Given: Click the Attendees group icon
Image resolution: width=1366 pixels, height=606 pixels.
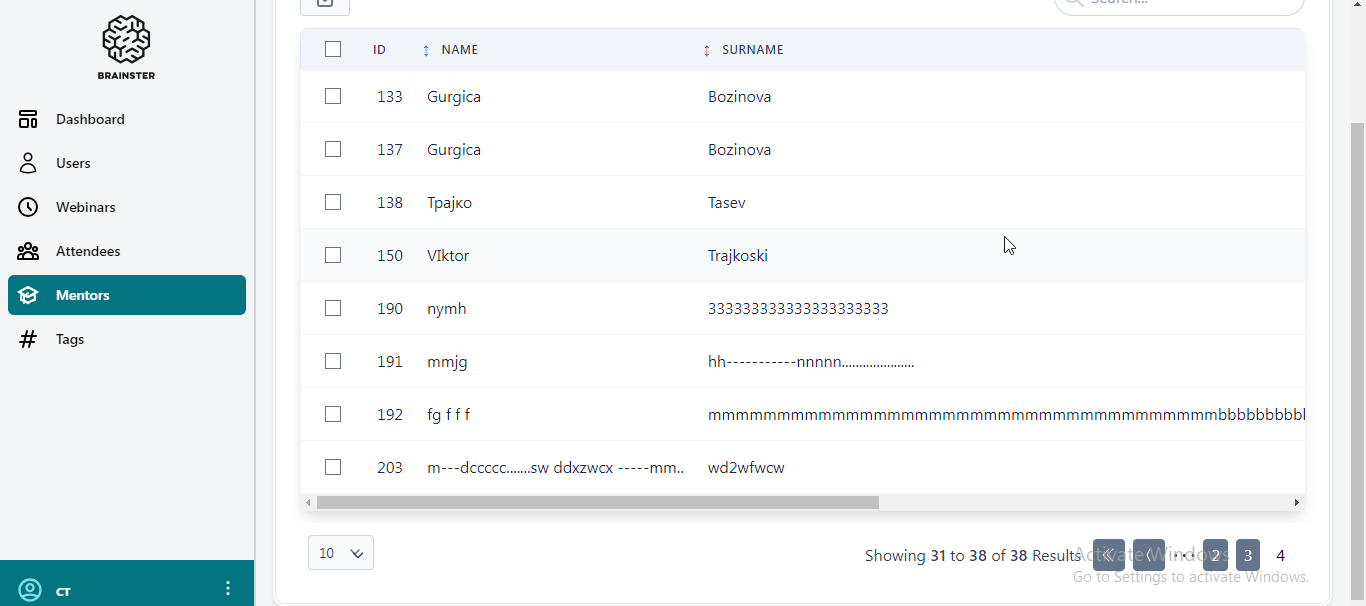Looking at the screenshot, I should tap(28, 251).
